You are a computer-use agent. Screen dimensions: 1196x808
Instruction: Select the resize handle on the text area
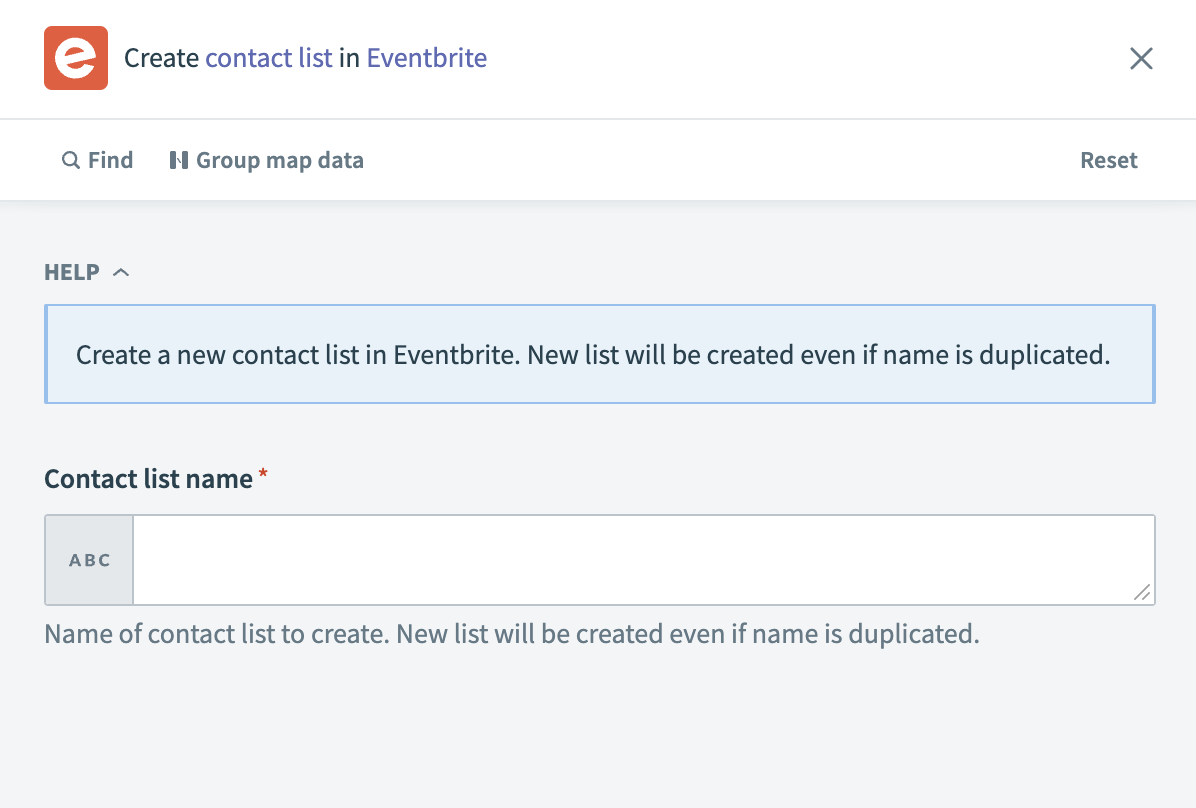point(1142,594)
